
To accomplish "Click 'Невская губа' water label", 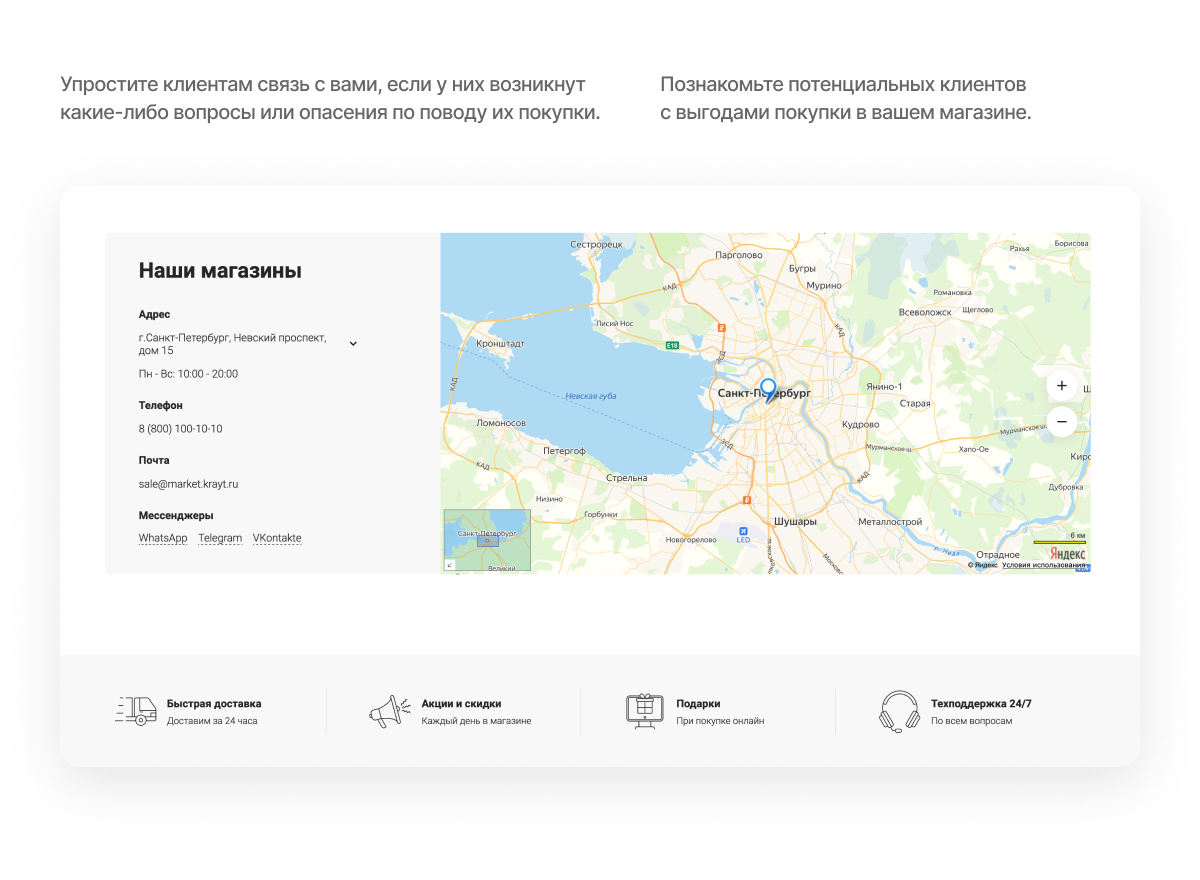I will (591, 396).
